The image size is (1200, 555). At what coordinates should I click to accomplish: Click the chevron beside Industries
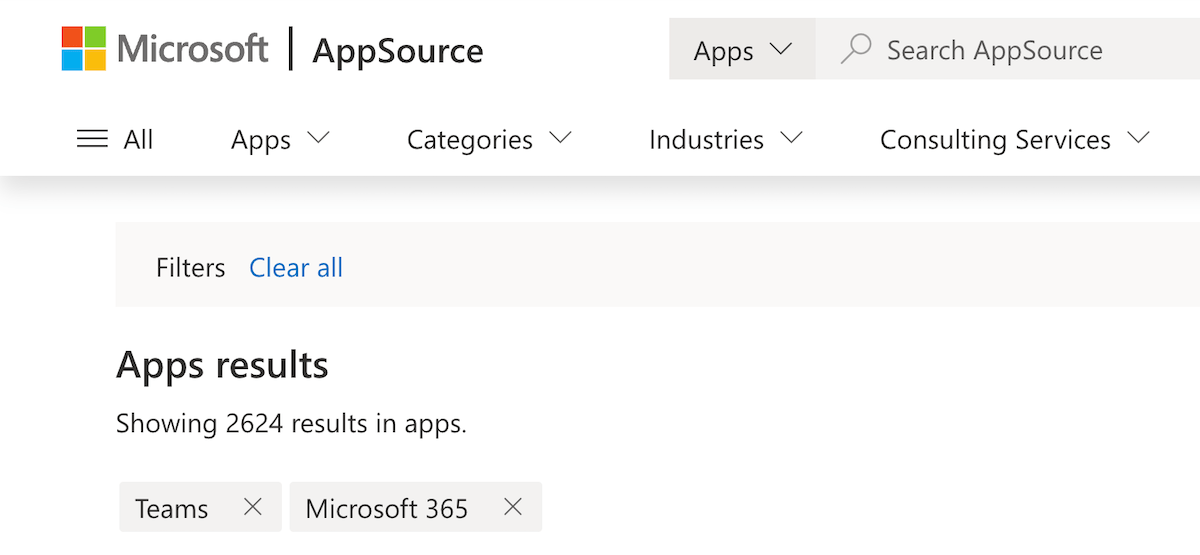pos(791,139)
